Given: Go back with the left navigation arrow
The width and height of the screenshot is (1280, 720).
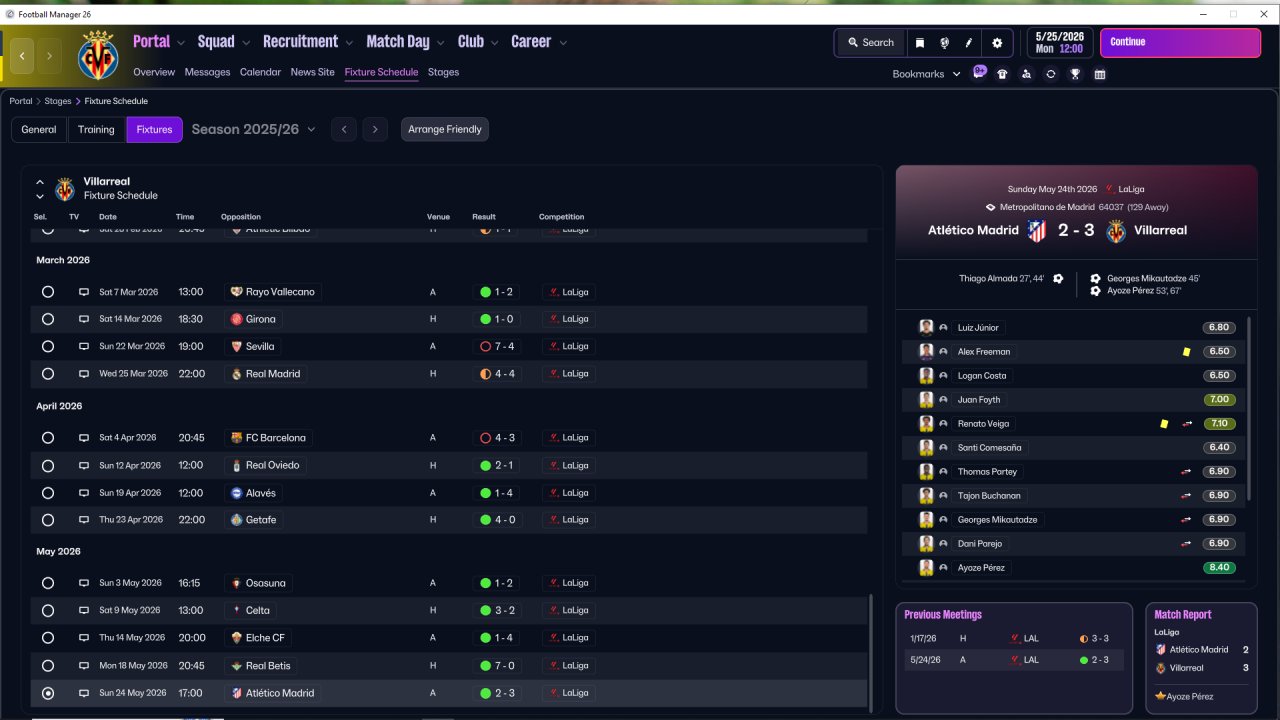Looking at the screenshot, I should point(22,56).
